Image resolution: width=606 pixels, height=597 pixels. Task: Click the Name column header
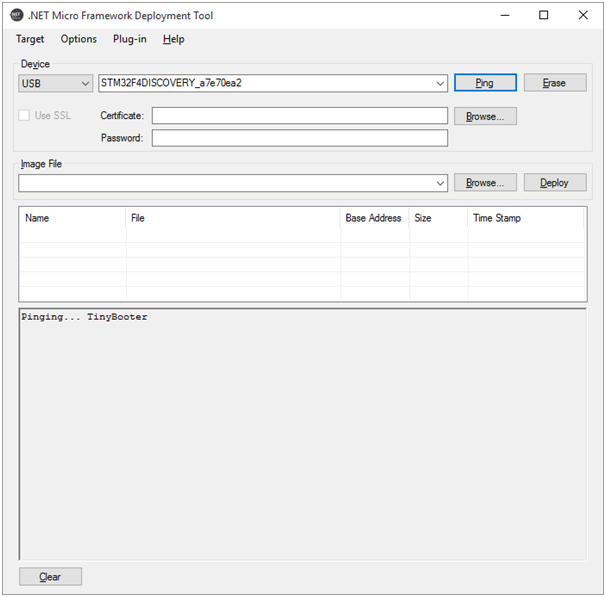point(73,218)
